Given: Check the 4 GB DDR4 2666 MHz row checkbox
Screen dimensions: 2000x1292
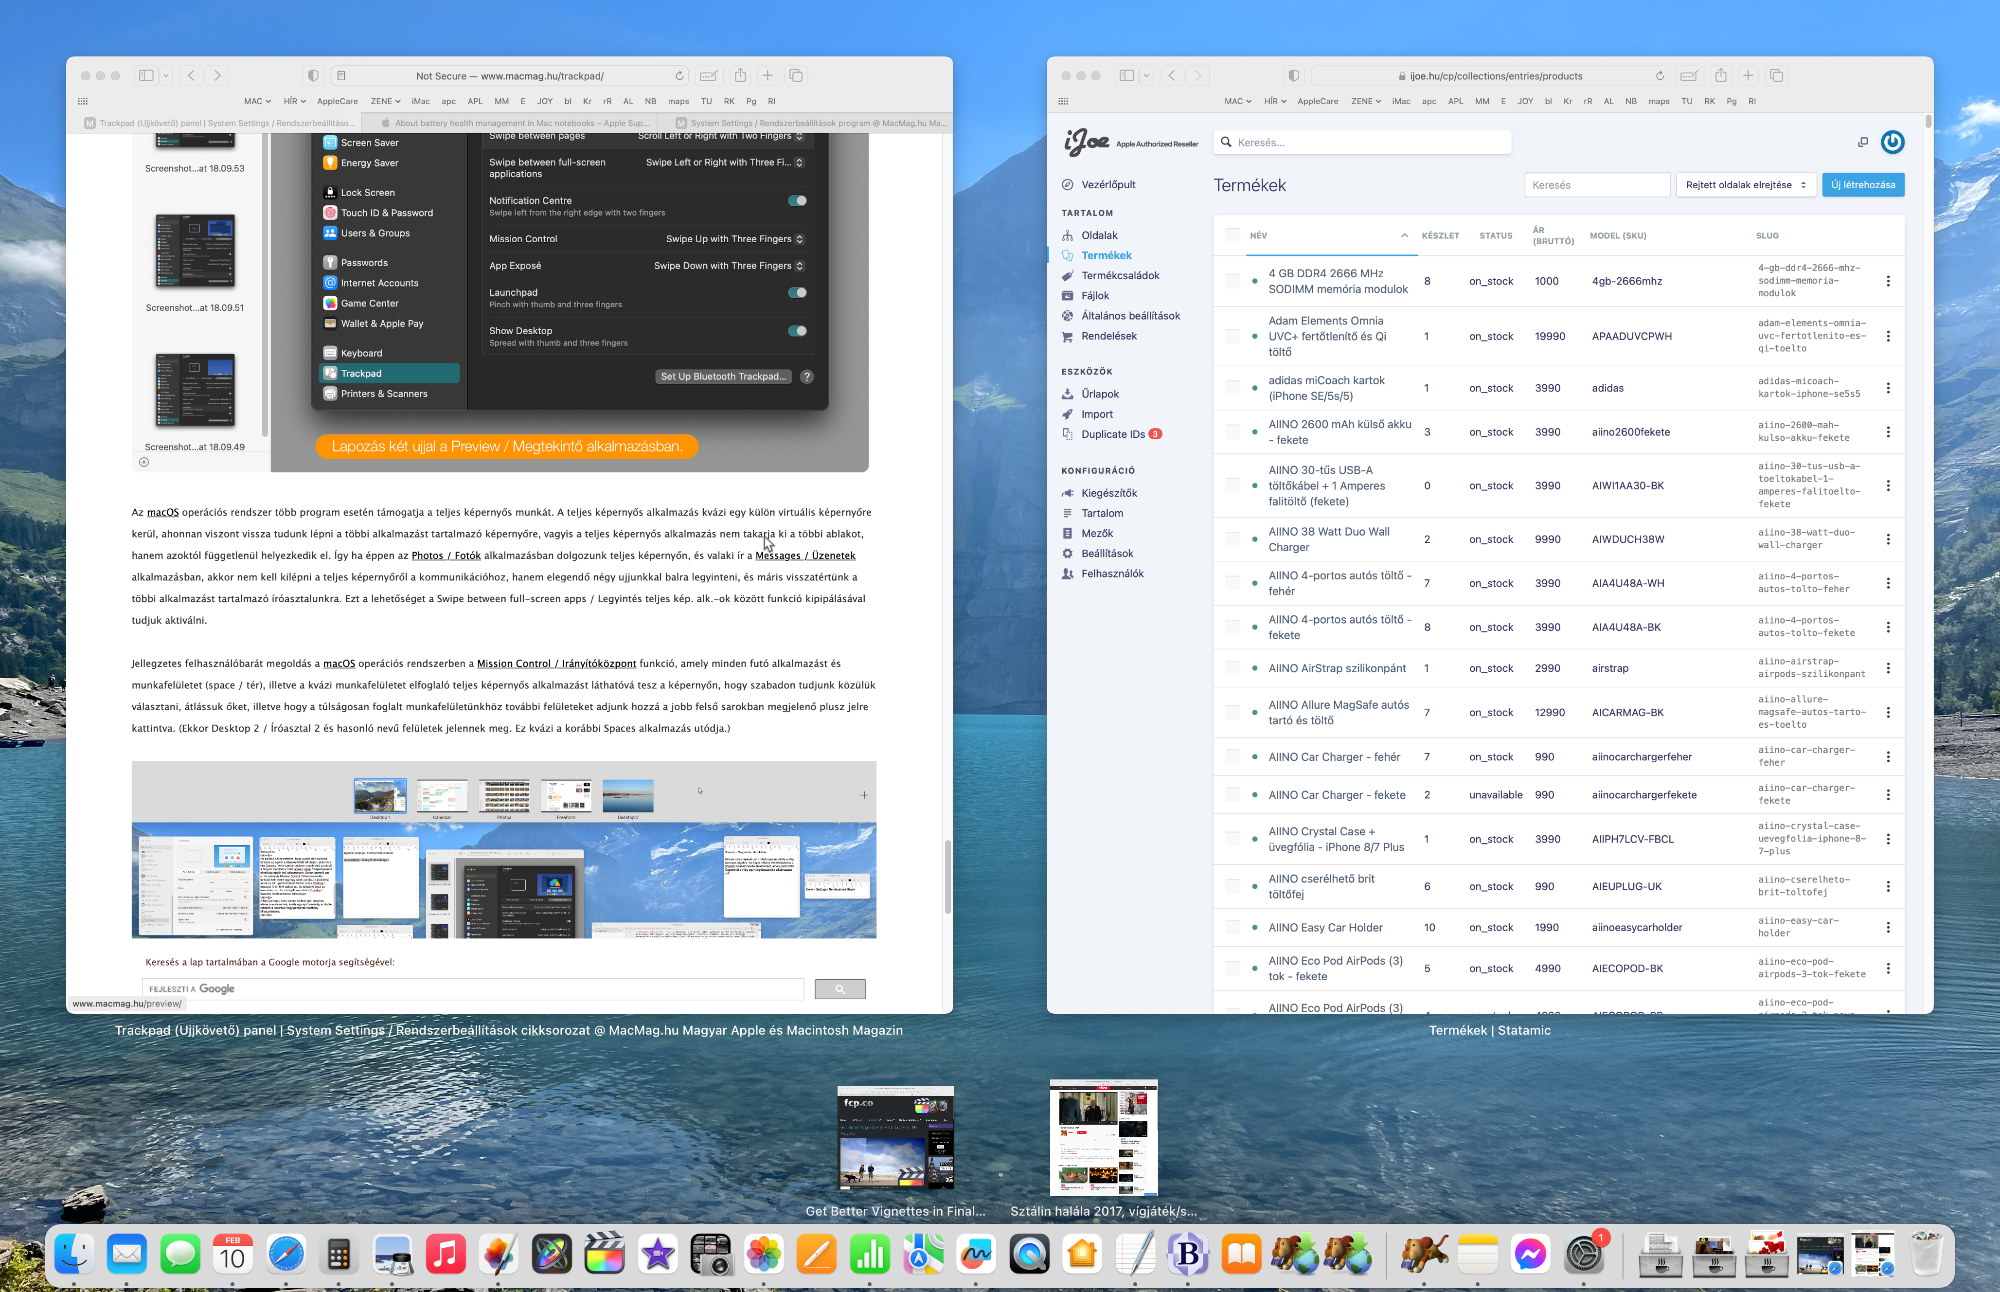Looking at the screenshot, I should [1232, 281].
